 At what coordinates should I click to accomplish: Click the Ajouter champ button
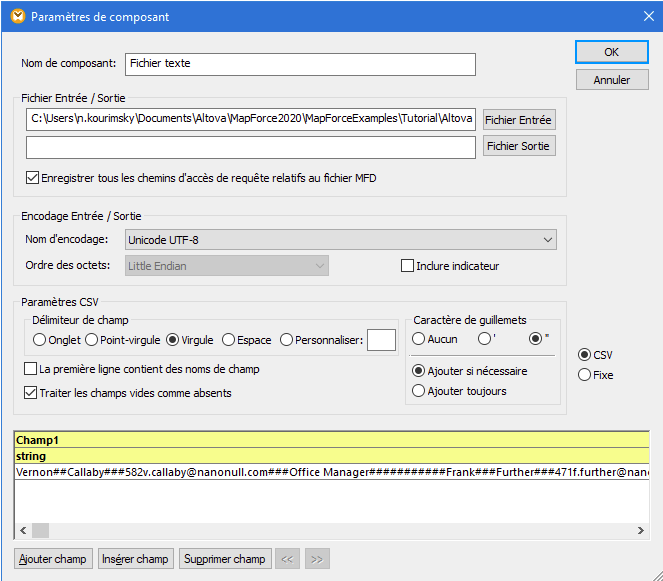53,559
